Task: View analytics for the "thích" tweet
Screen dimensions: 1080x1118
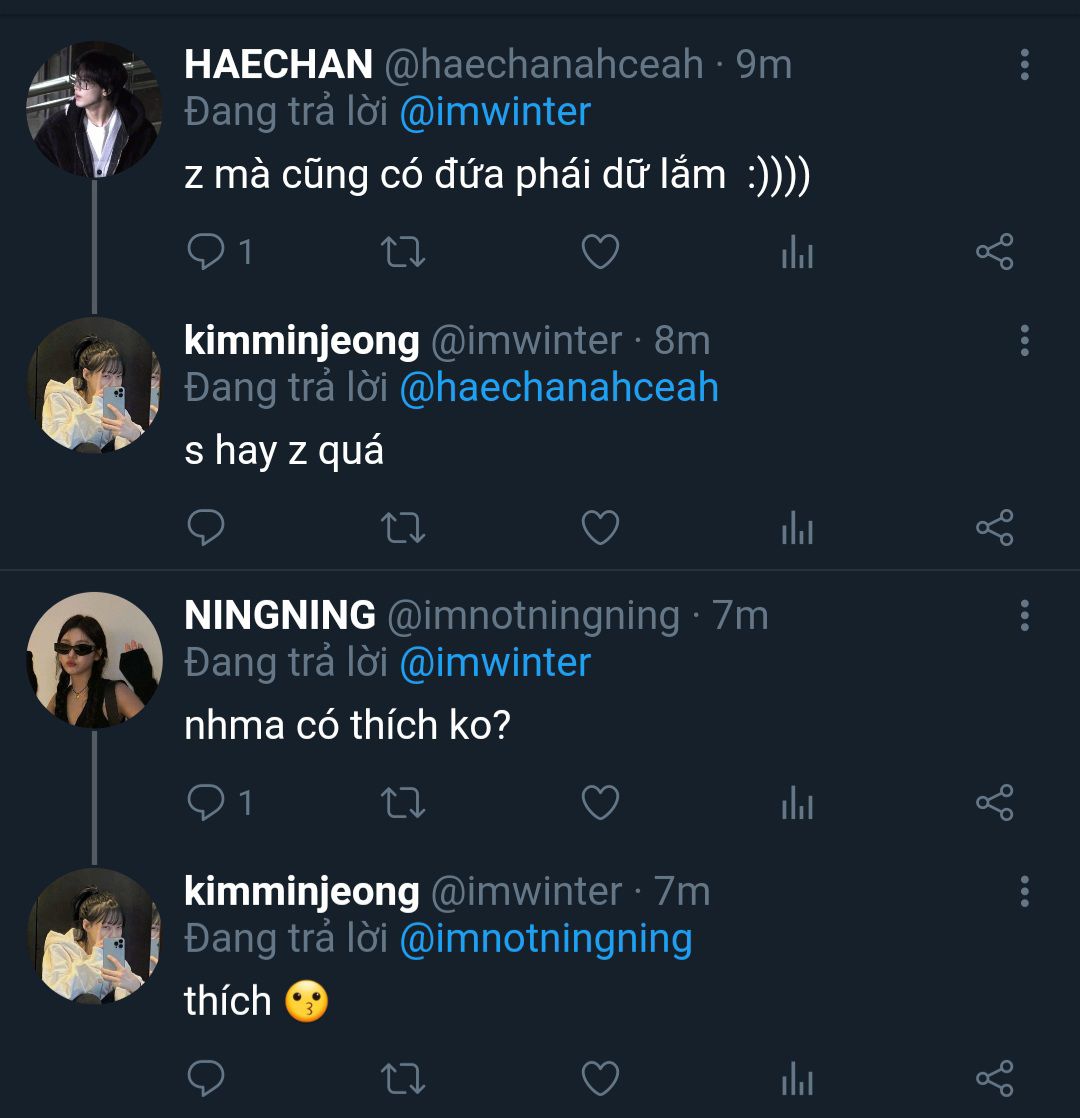Action: pos(797,1078)
